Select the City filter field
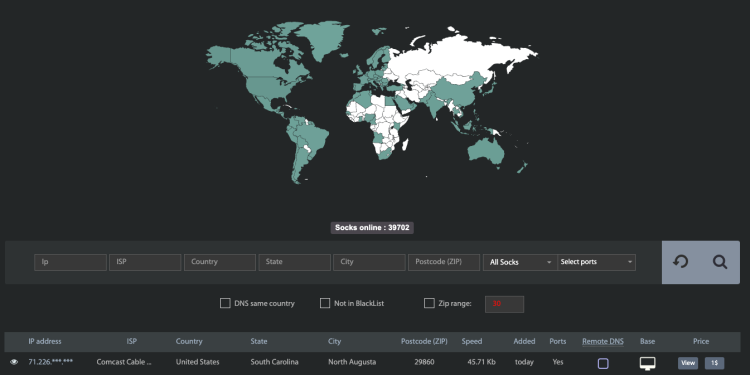The height and width of the screenshot is (375, 750). pos(369,262)
